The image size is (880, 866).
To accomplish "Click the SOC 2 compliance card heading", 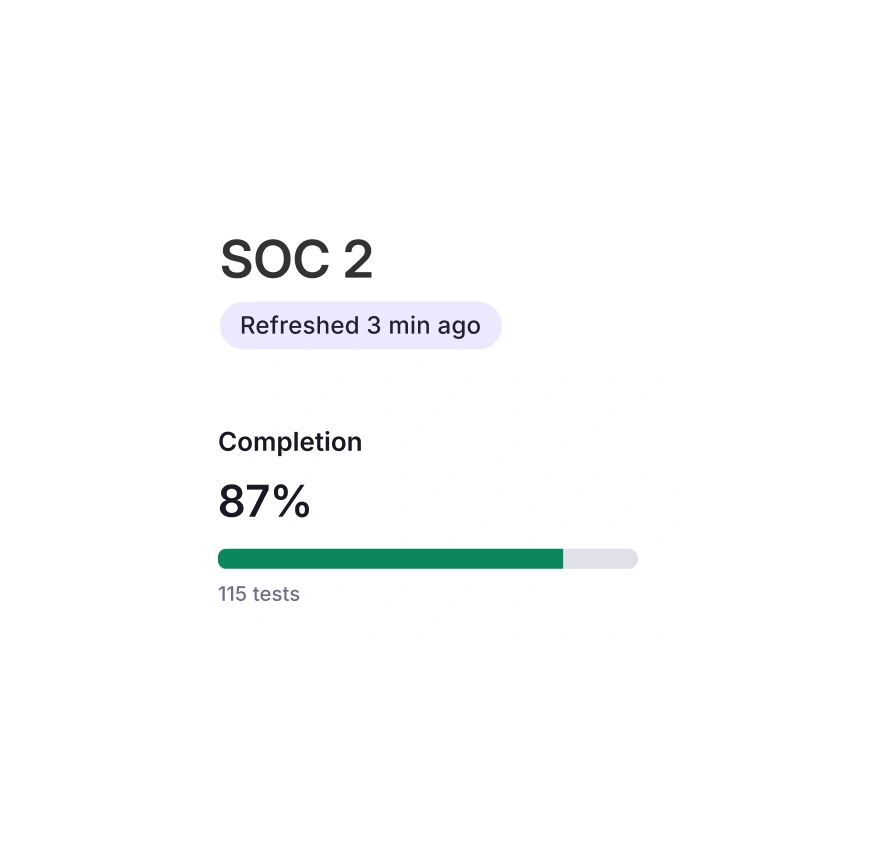I will tap(296, 258).
